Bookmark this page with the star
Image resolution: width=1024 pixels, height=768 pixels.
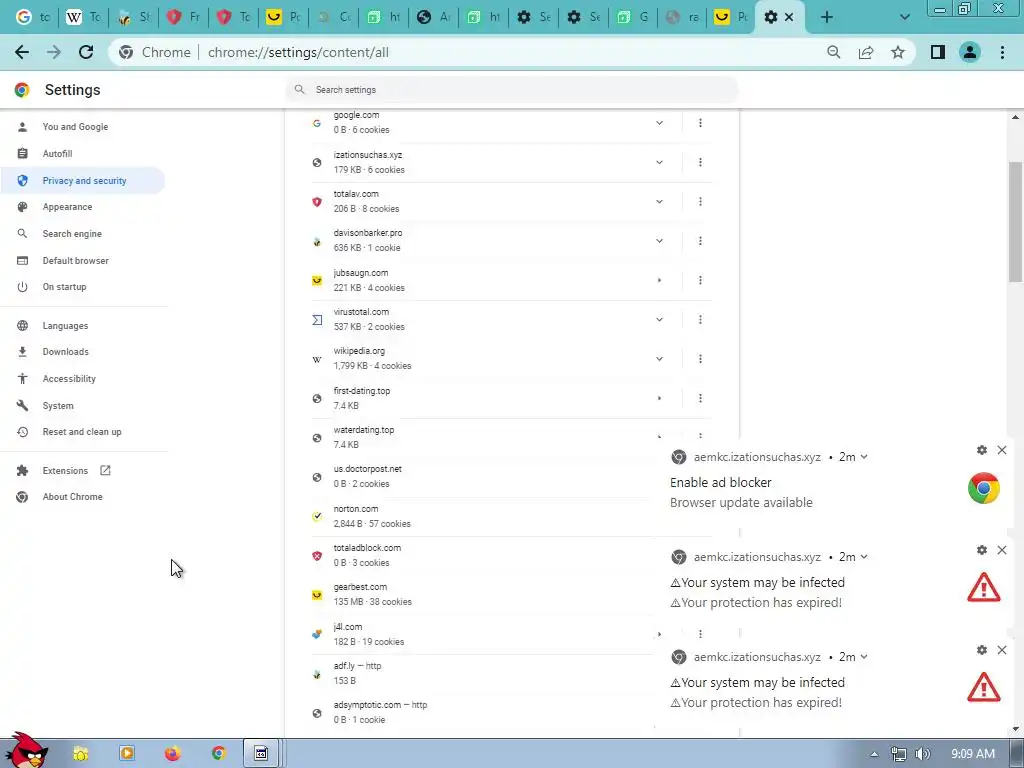(x=898, y=52)
